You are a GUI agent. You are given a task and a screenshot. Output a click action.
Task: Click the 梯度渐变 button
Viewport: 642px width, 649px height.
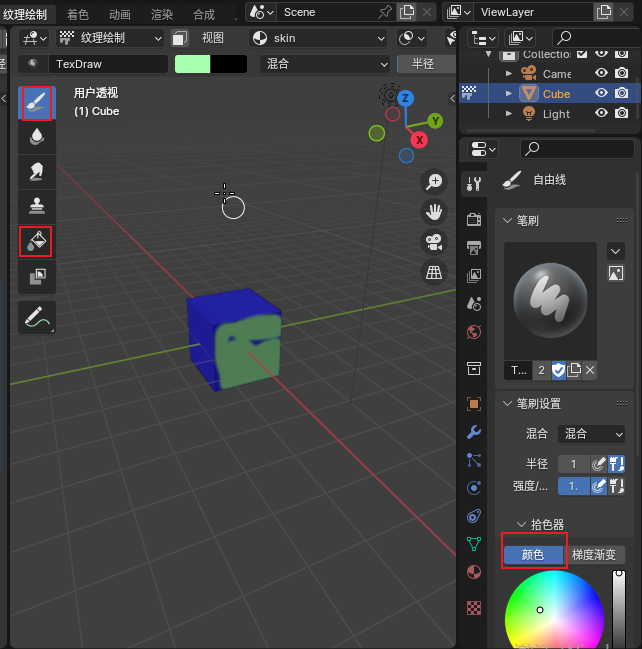596,555
